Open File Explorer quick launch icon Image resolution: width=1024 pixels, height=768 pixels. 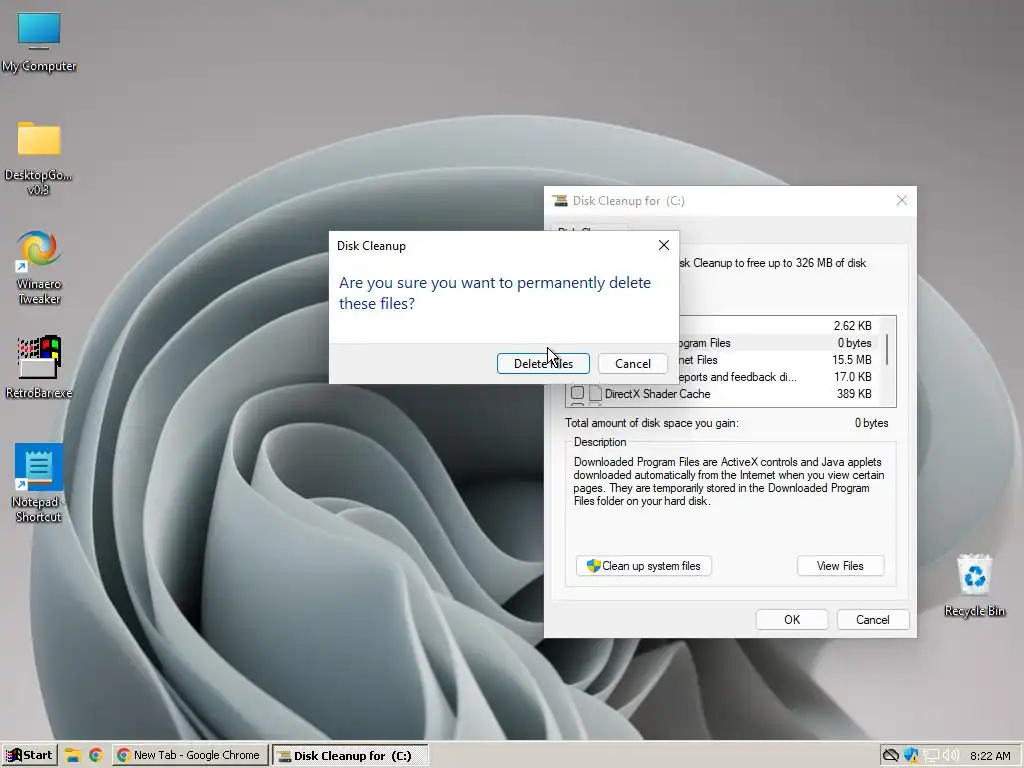coord(72,756)
